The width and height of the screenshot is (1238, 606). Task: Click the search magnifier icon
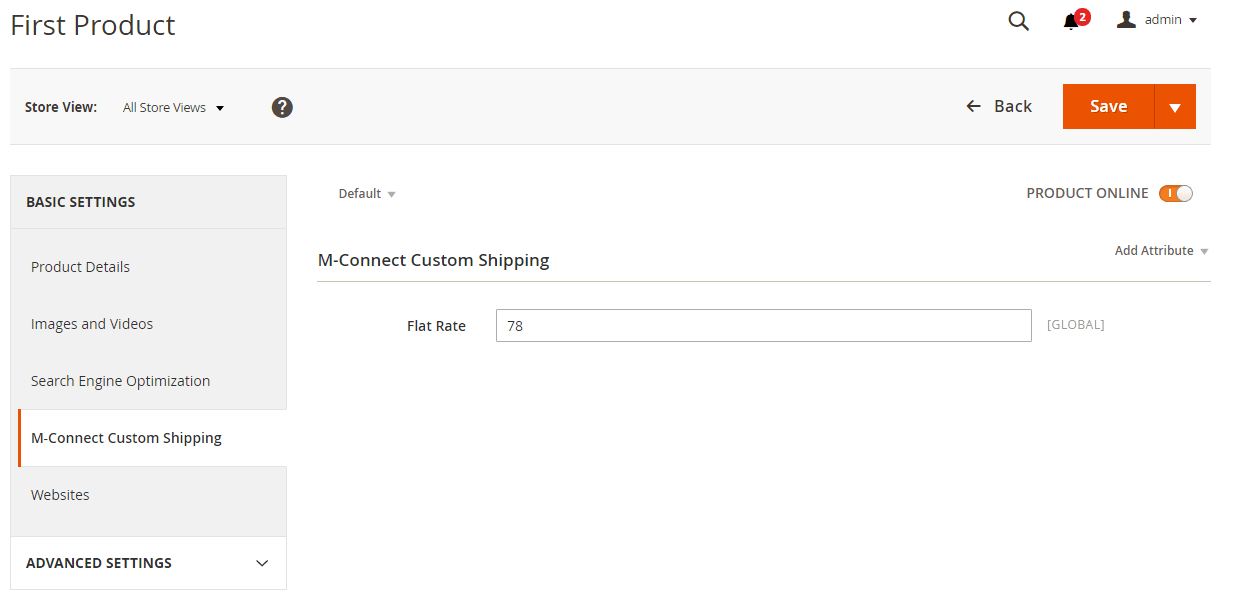pyautogui.click(x=1018, y=21)
